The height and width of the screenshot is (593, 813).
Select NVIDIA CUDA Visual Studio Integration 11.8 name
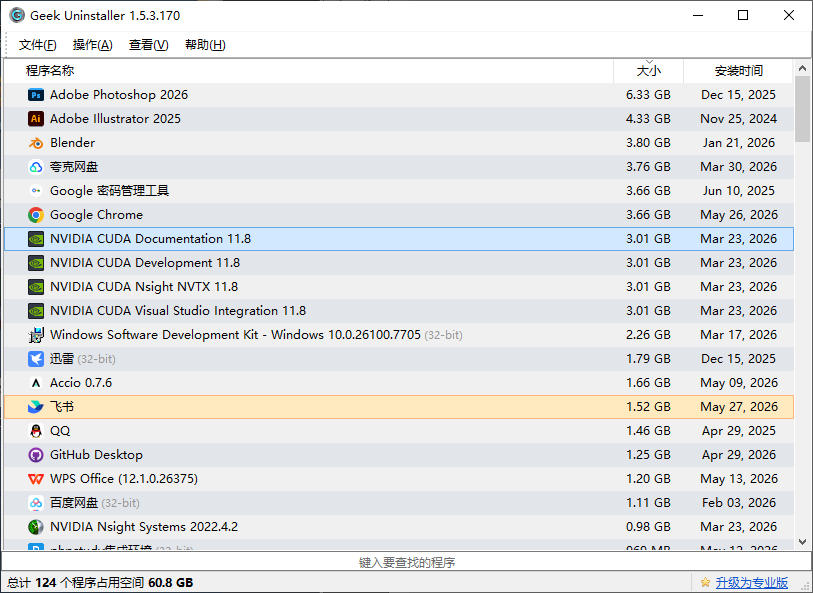(x=178, y=311)
